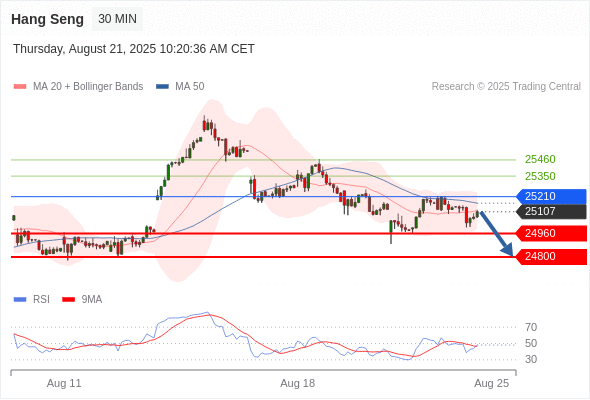590x400 pixels.
Task: Click the Aug 11 date axis label
Action: tap(64, 383)
